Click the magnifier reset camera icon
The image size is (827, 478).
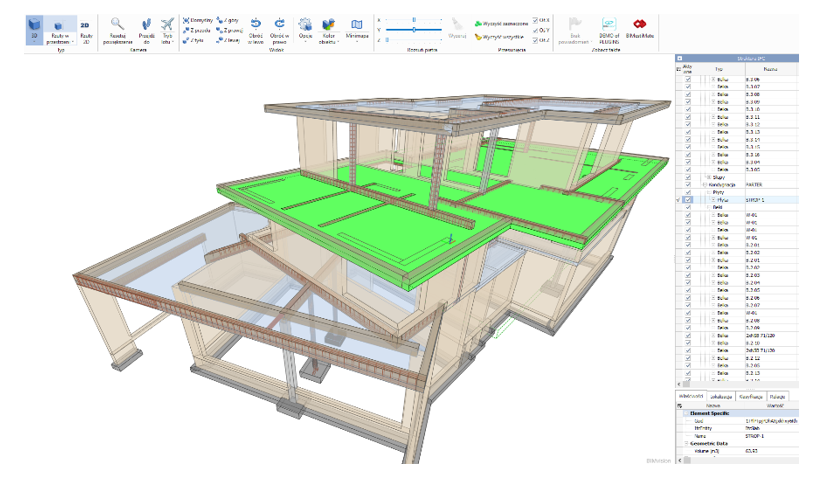pyautogui.click(x=118, y=27)
